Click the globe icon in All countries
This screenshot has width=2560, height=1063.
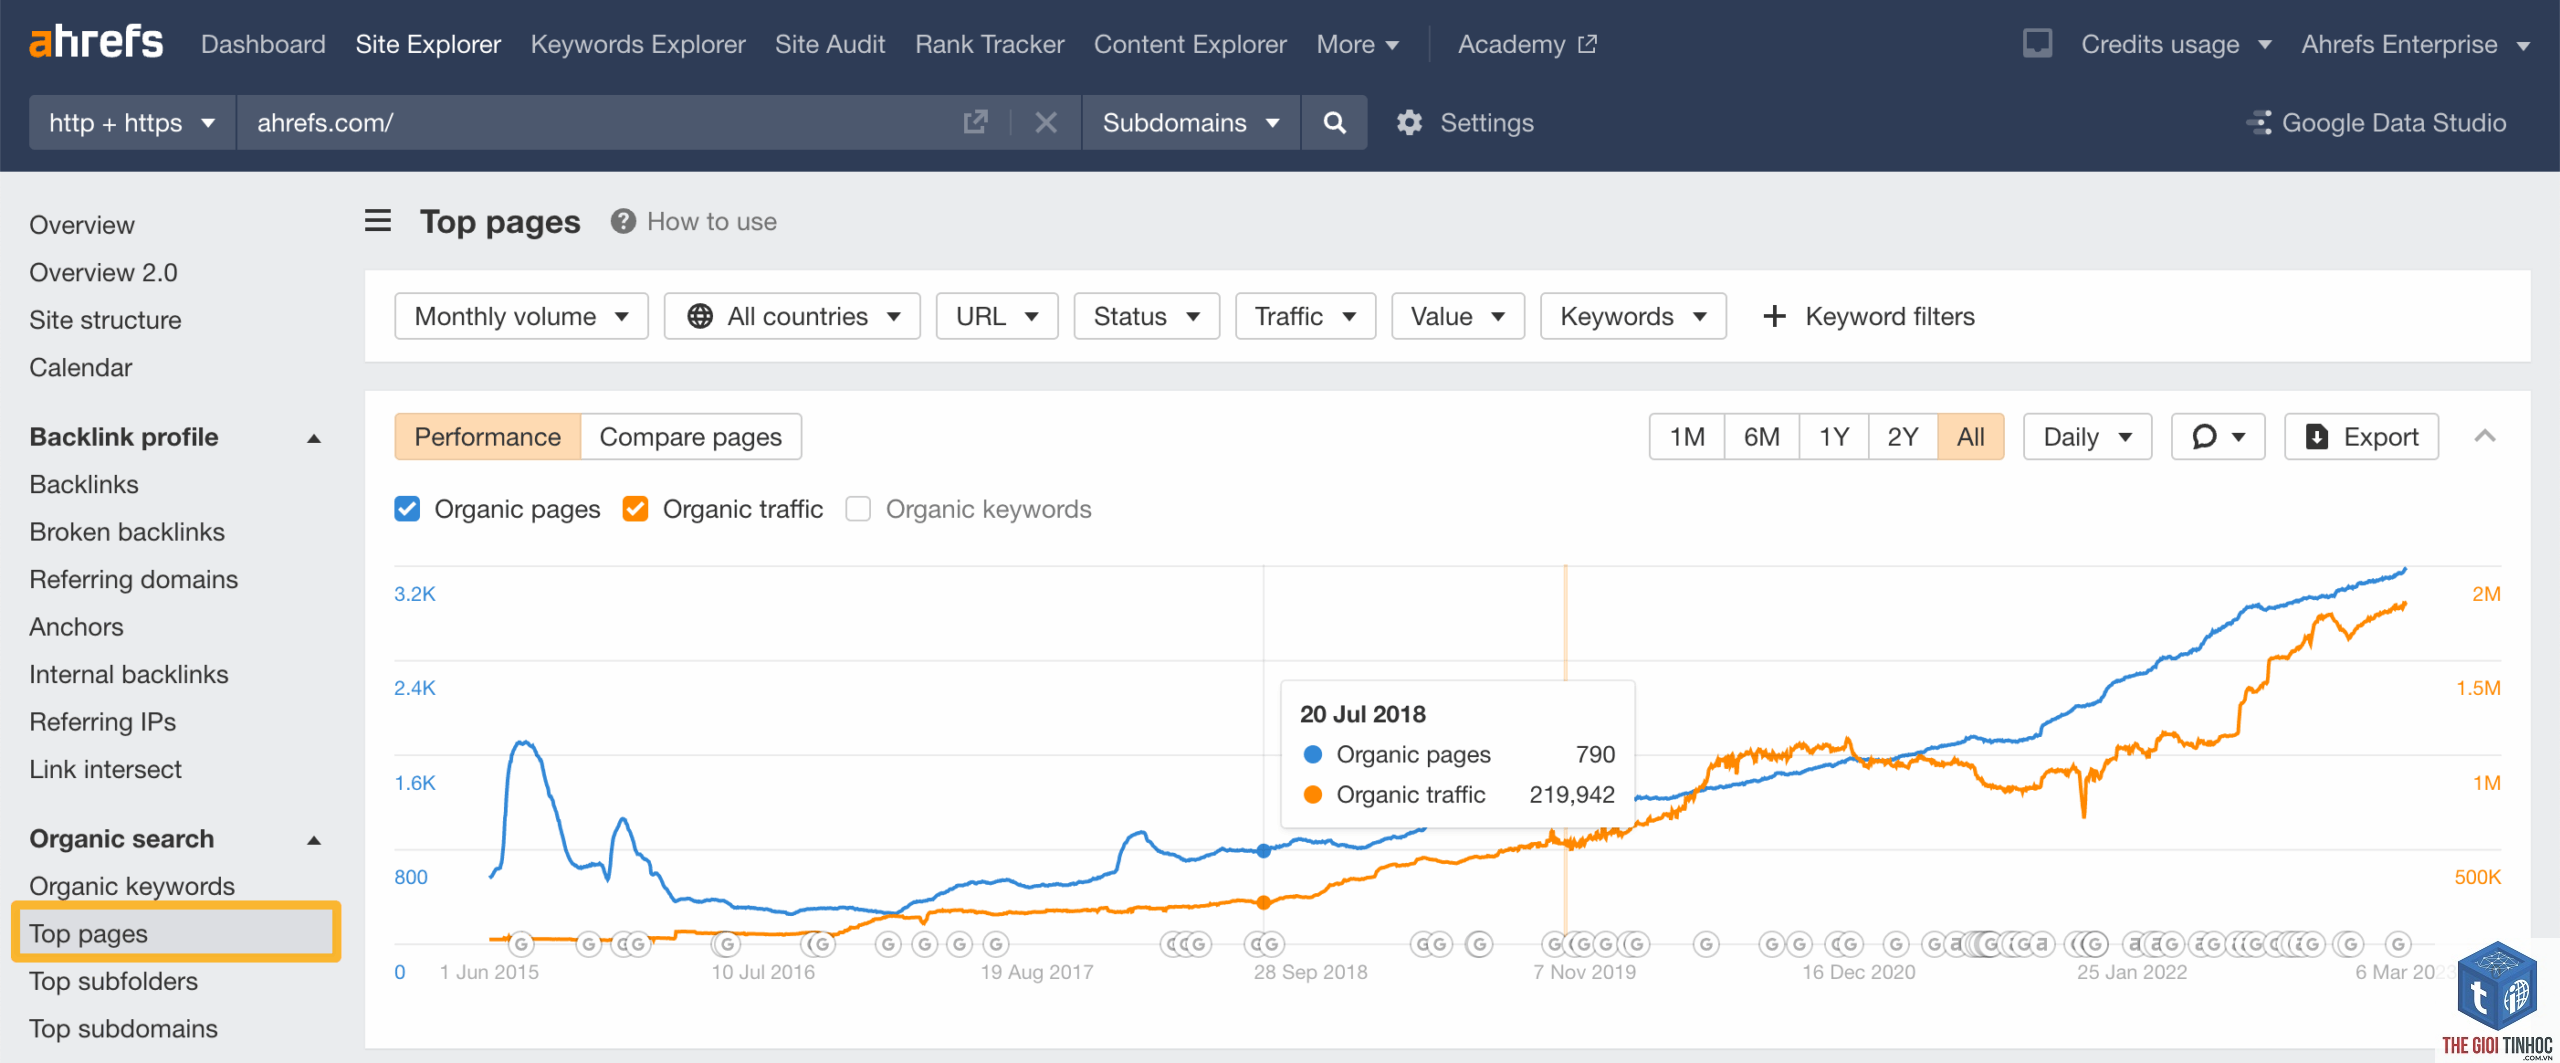coord(700,316)
